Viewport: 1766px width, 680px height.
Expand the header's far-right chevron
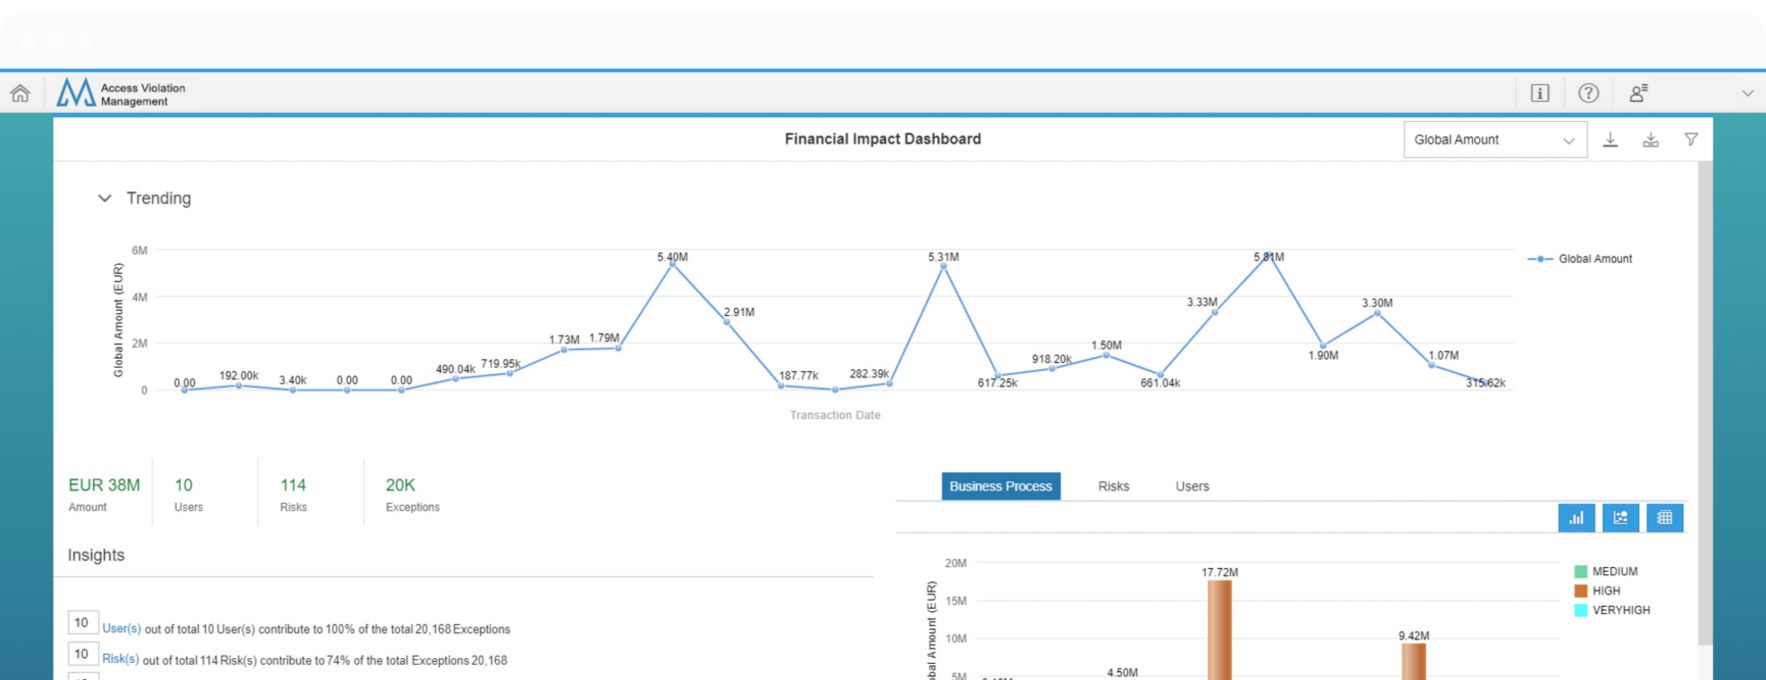[x=1747, y=93]
